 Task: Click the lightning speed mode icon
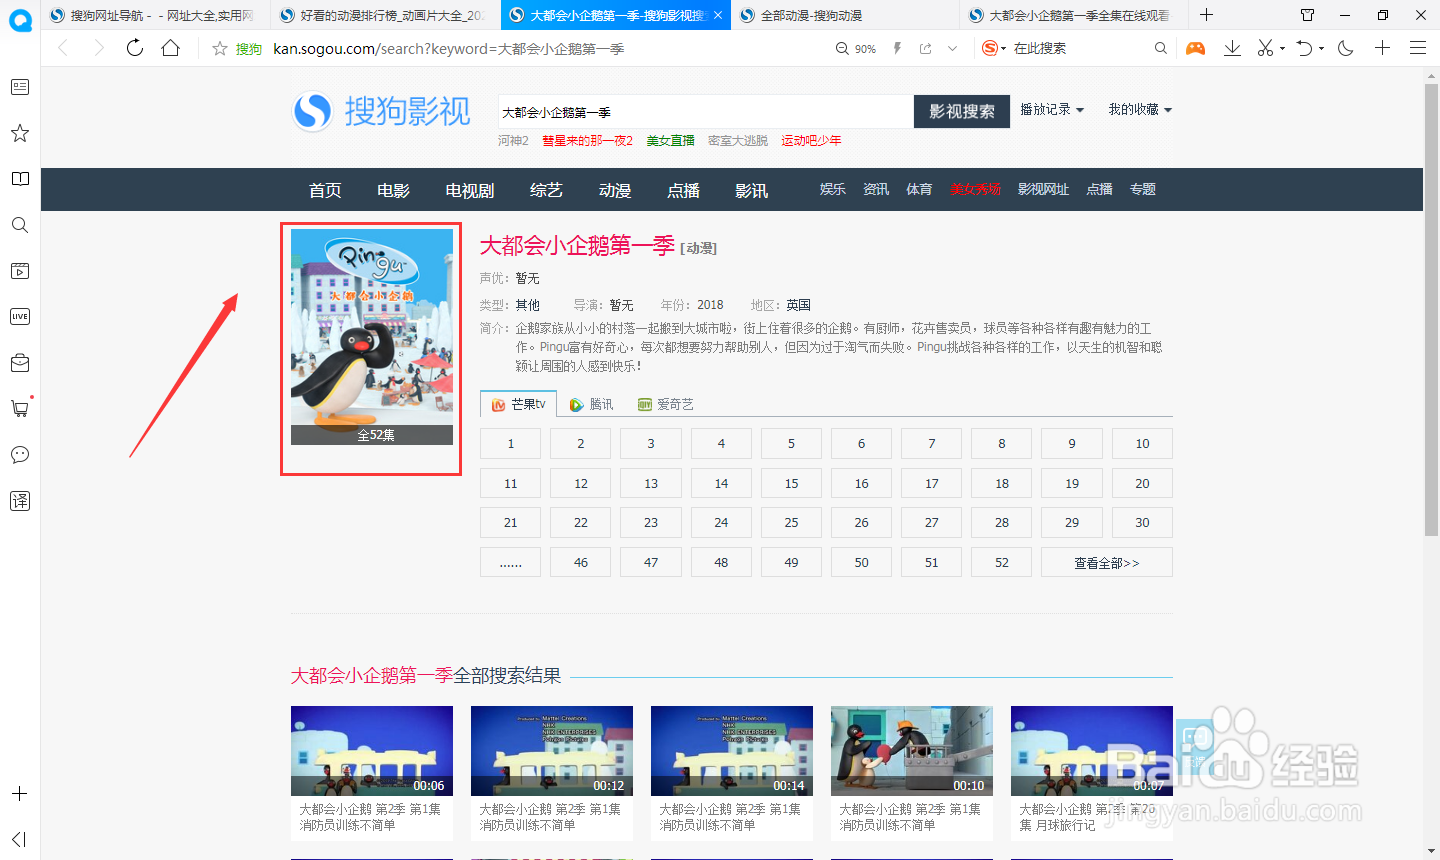click(x=897, y=48)
